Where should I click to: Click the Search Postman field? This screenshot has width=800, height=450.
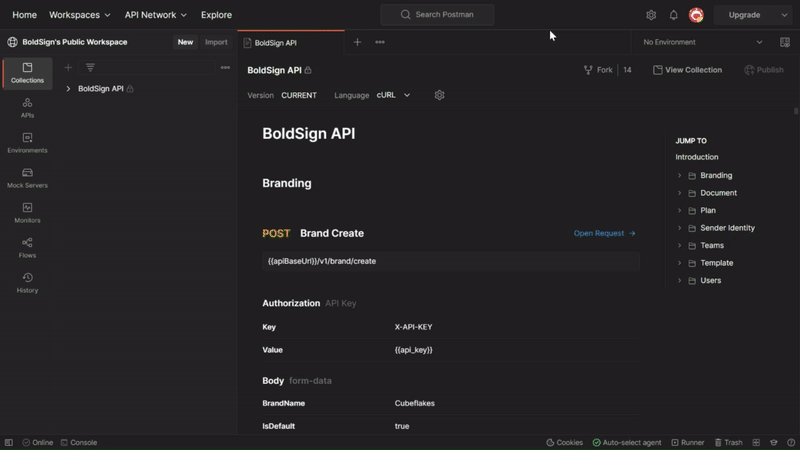point(437,15)
